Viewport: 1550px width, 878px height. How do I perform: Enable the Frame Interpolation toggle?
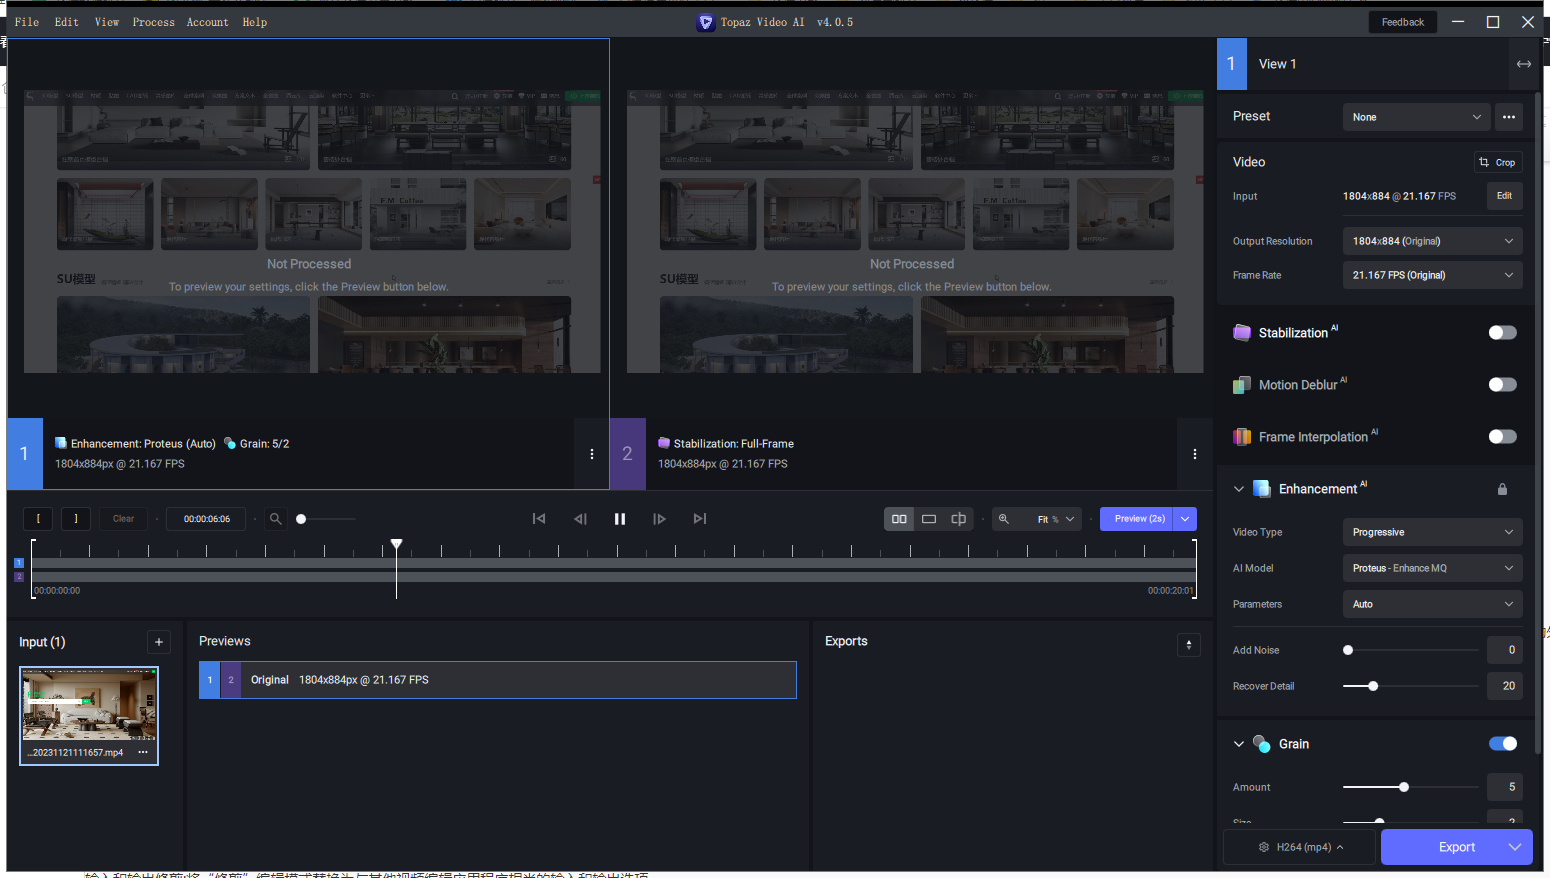tap(1502, 437)
